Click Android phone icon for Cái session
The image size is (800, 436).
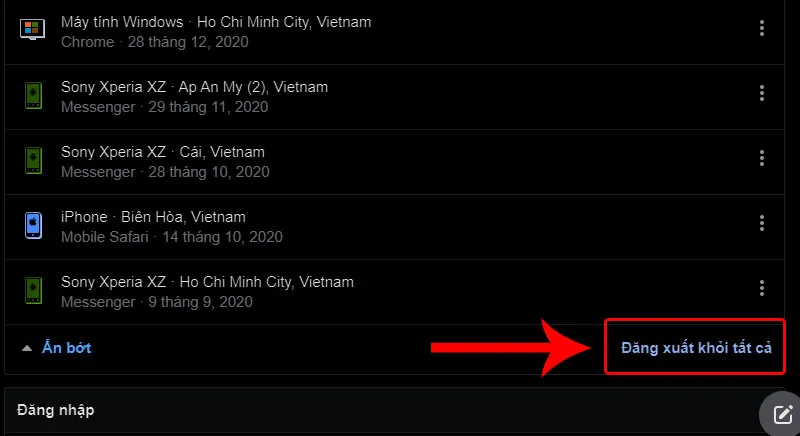click(x=34, y=160)
